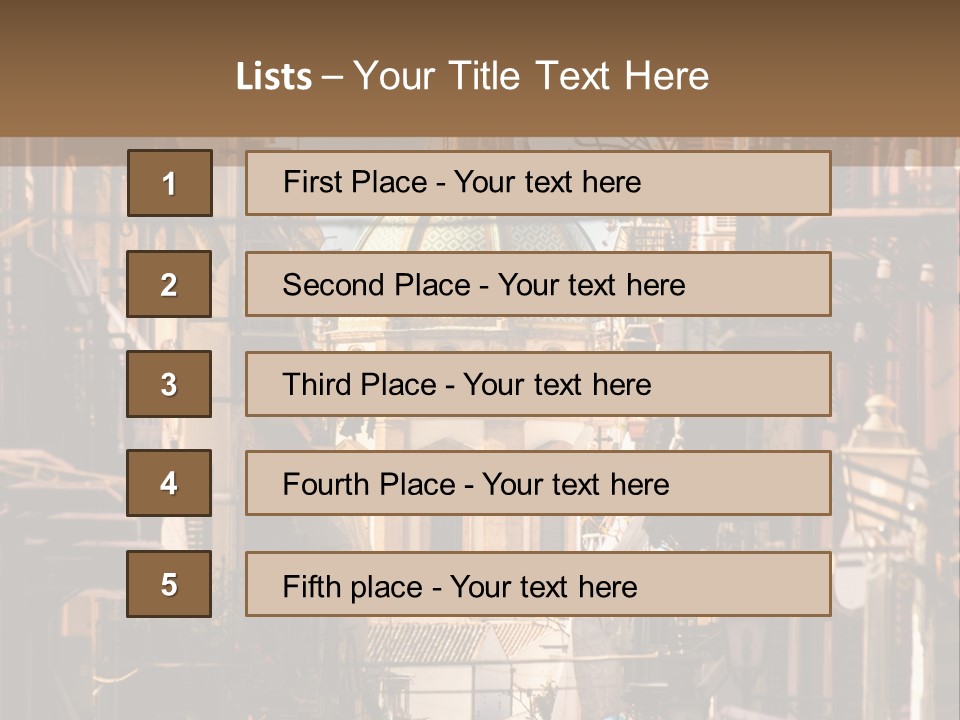Click the bold word Lists in title

(274, 76)
